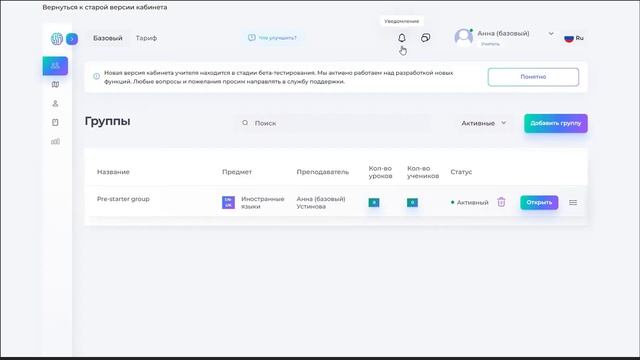Open the Активные filter dropdown
This screenshot has width=640, height=360.
[x=484, y=123]
